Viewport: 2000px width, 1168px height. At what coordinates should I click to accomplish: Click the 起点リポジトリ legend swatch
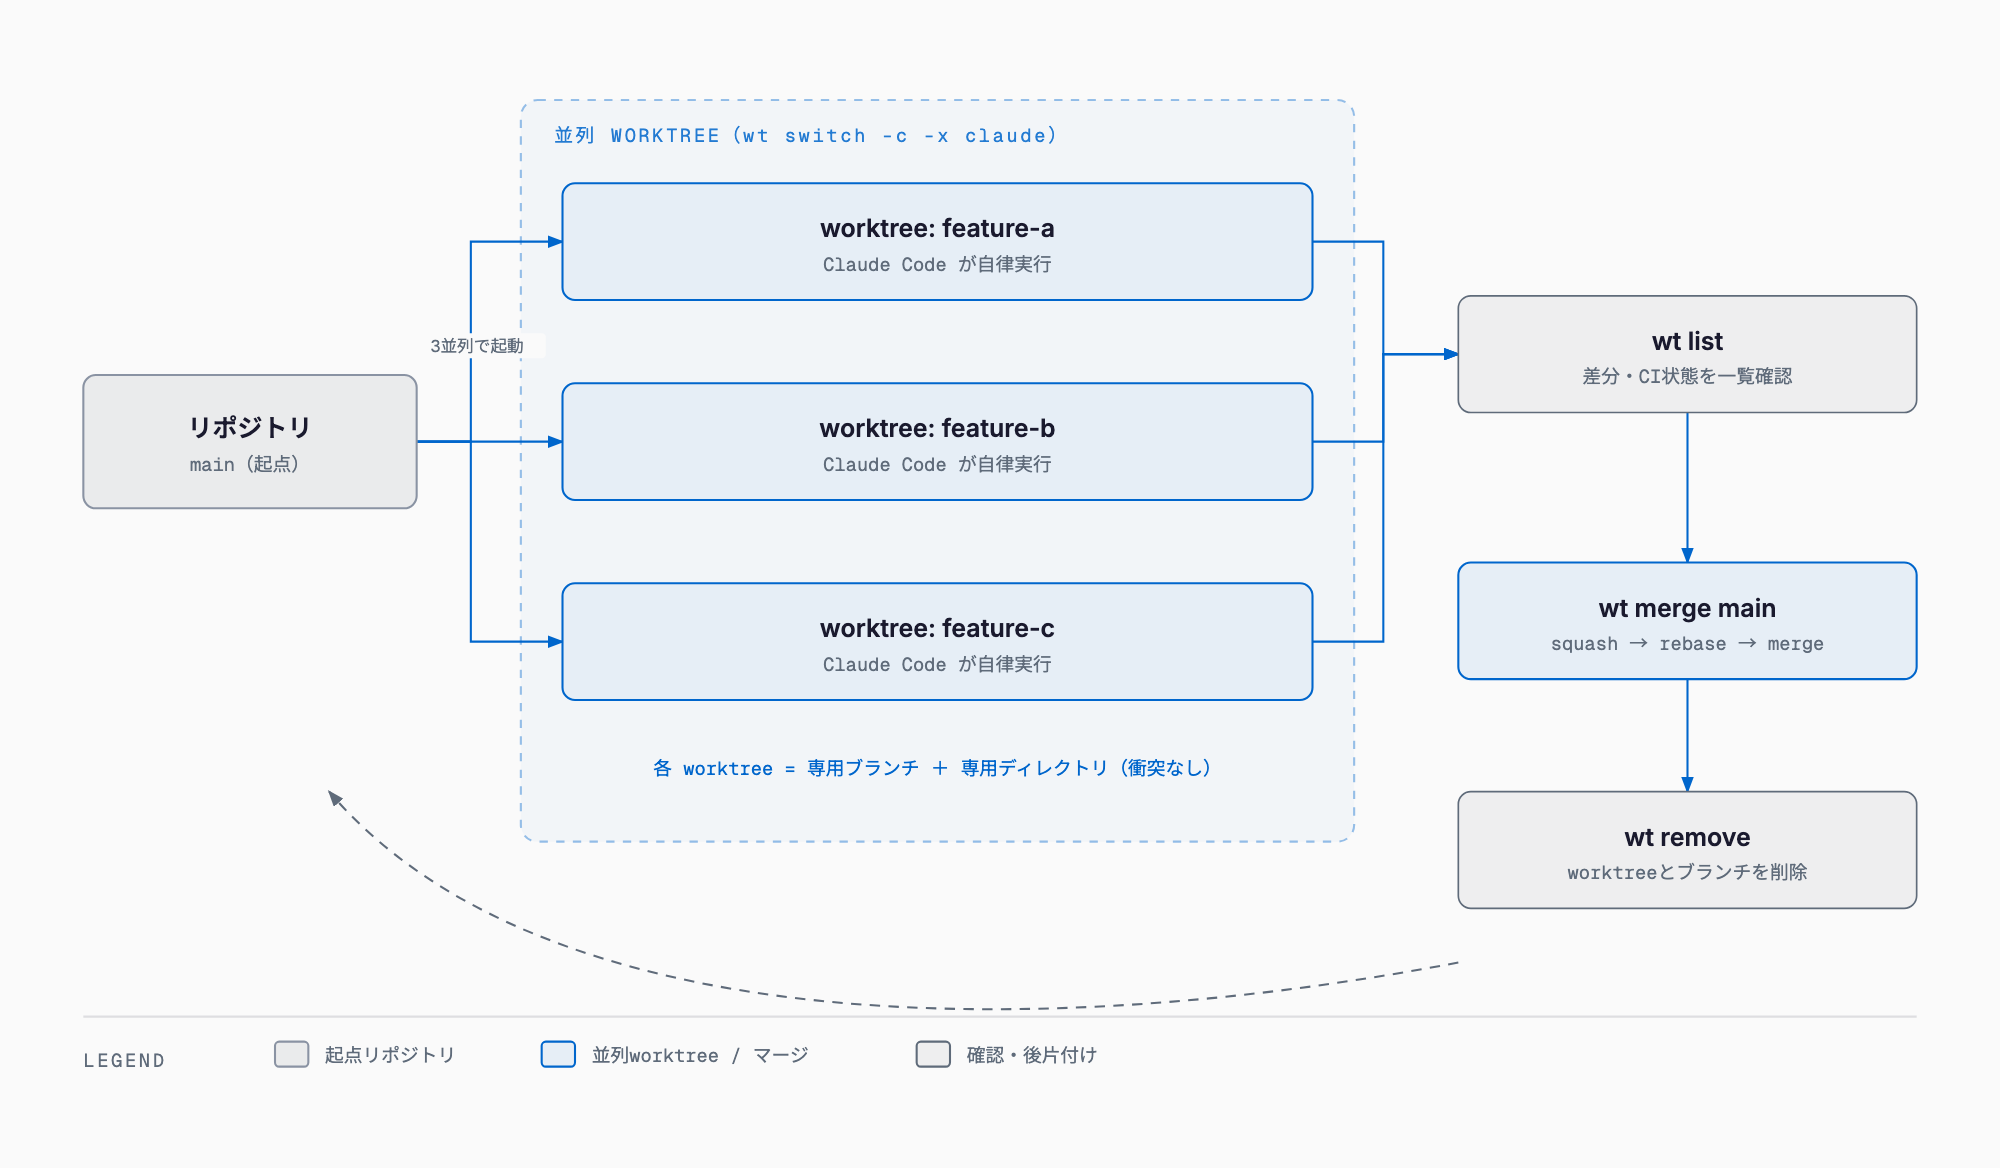click(x=292, y=1054)
